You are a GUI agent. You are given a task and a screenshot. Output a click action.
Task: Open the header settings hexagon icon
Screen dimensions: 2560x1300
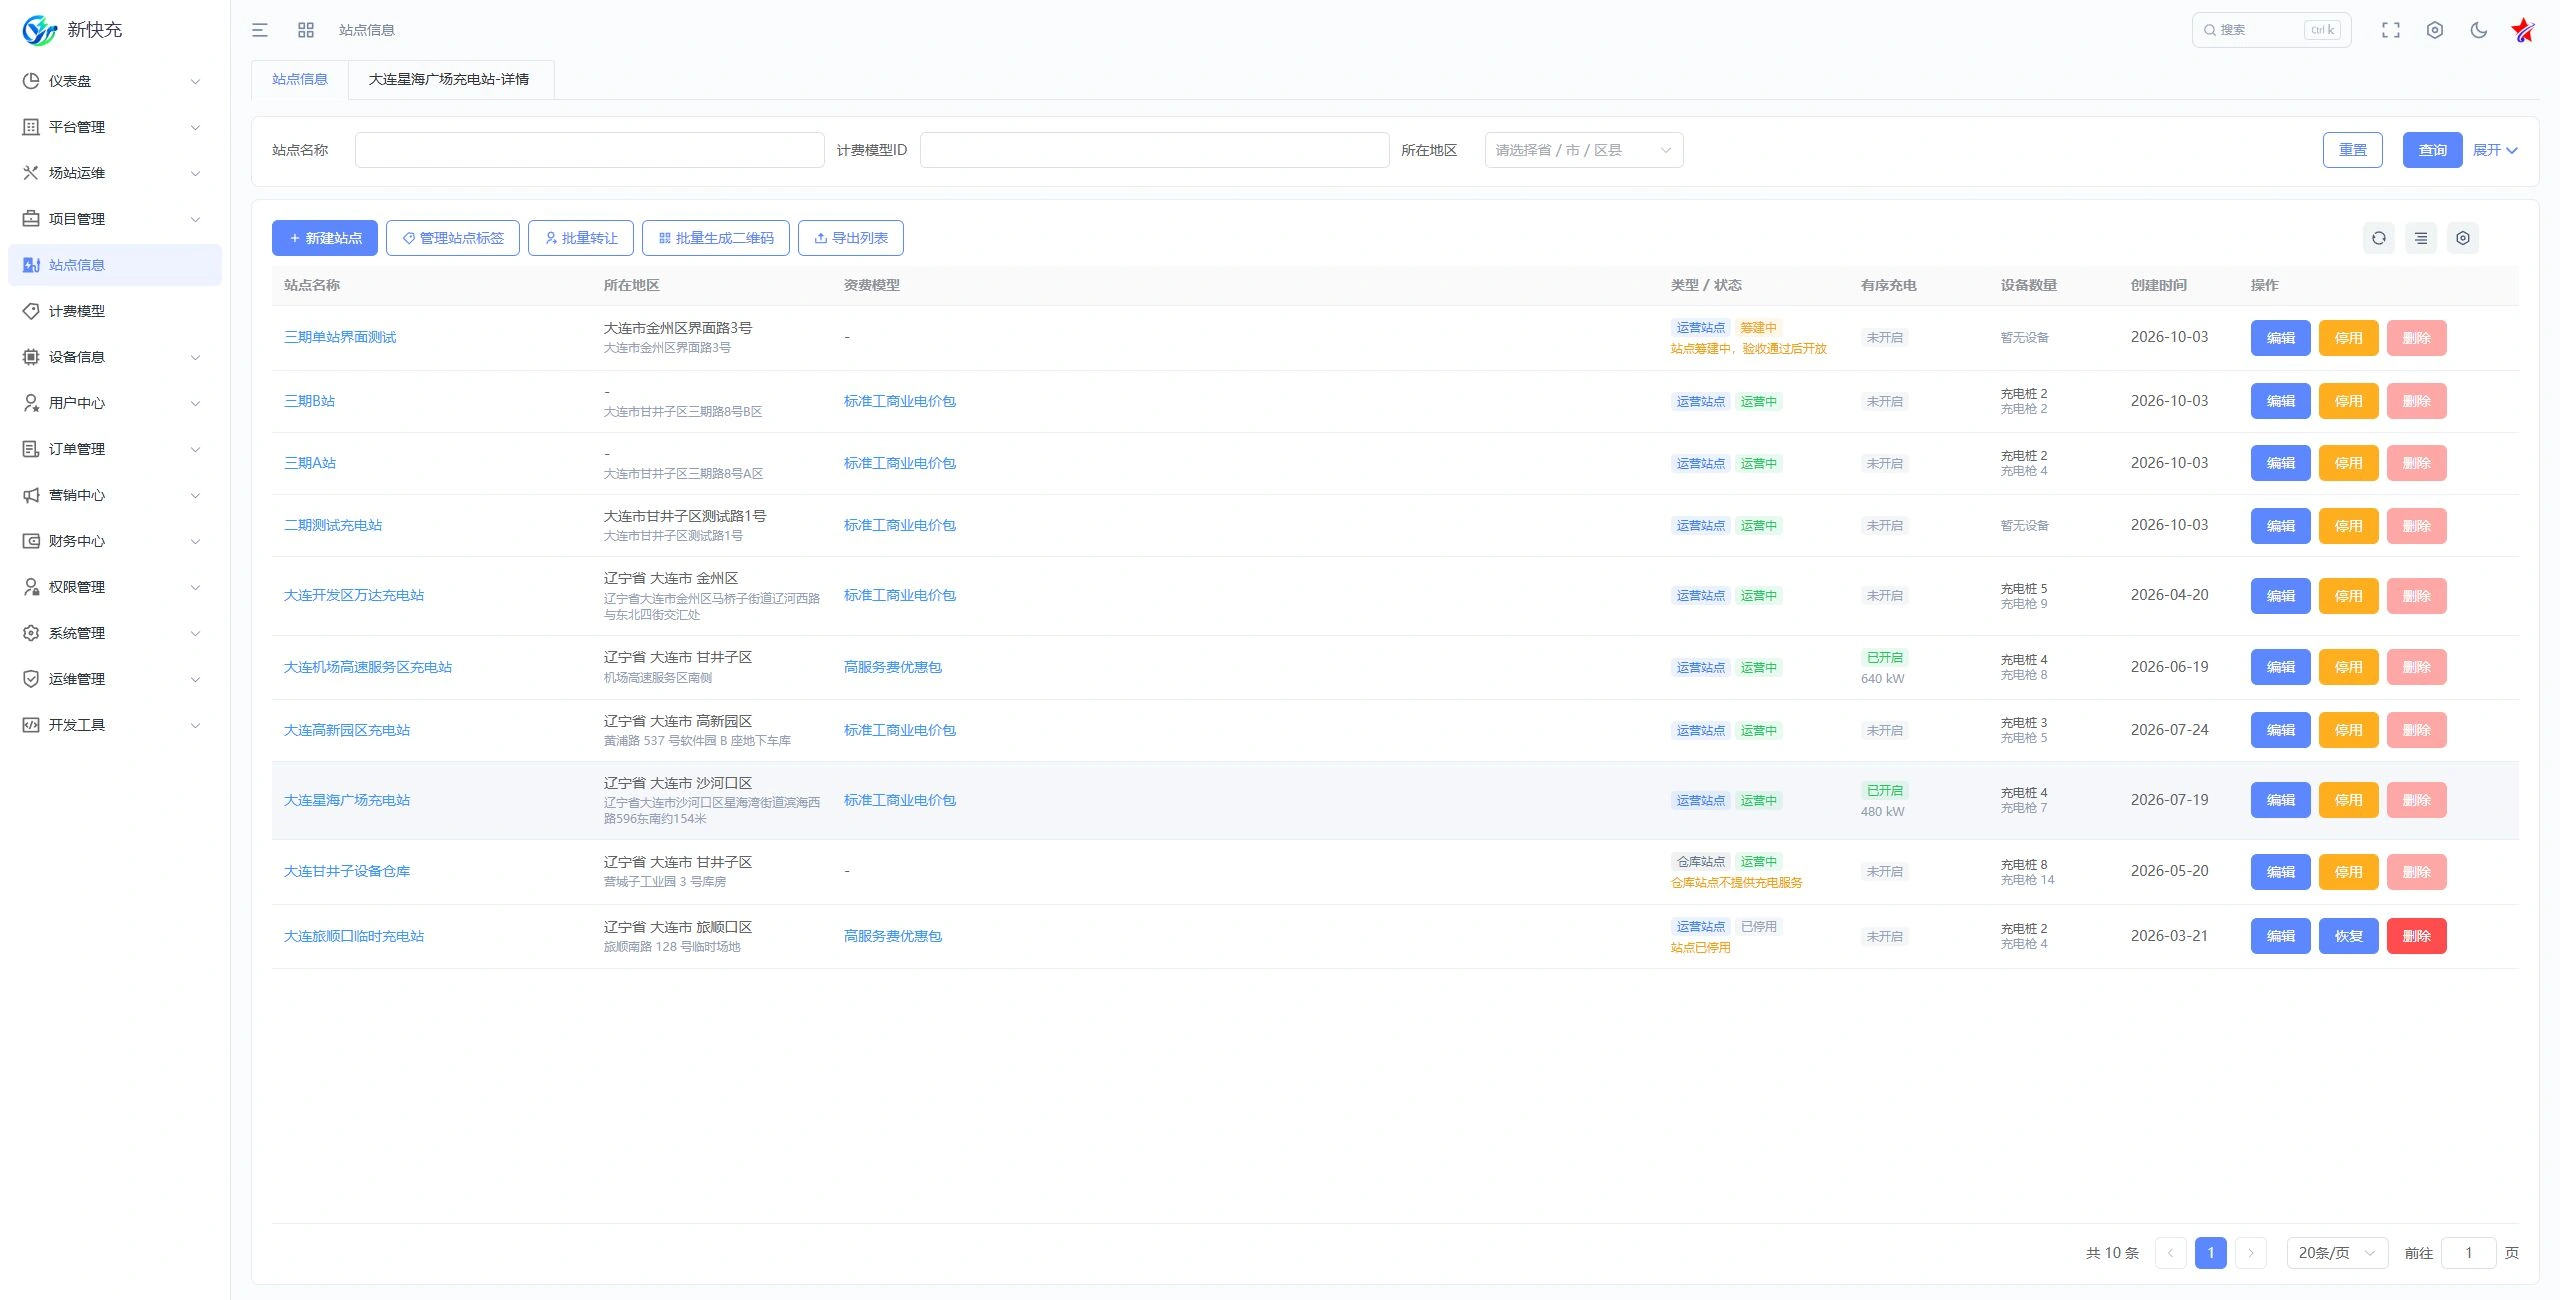tap(2435, 30)
